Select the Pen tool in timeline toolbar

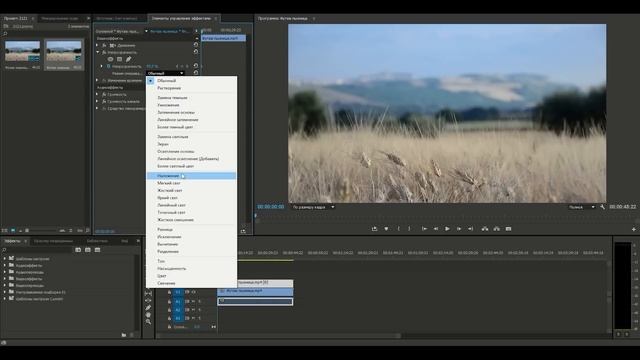coord(148,307)
